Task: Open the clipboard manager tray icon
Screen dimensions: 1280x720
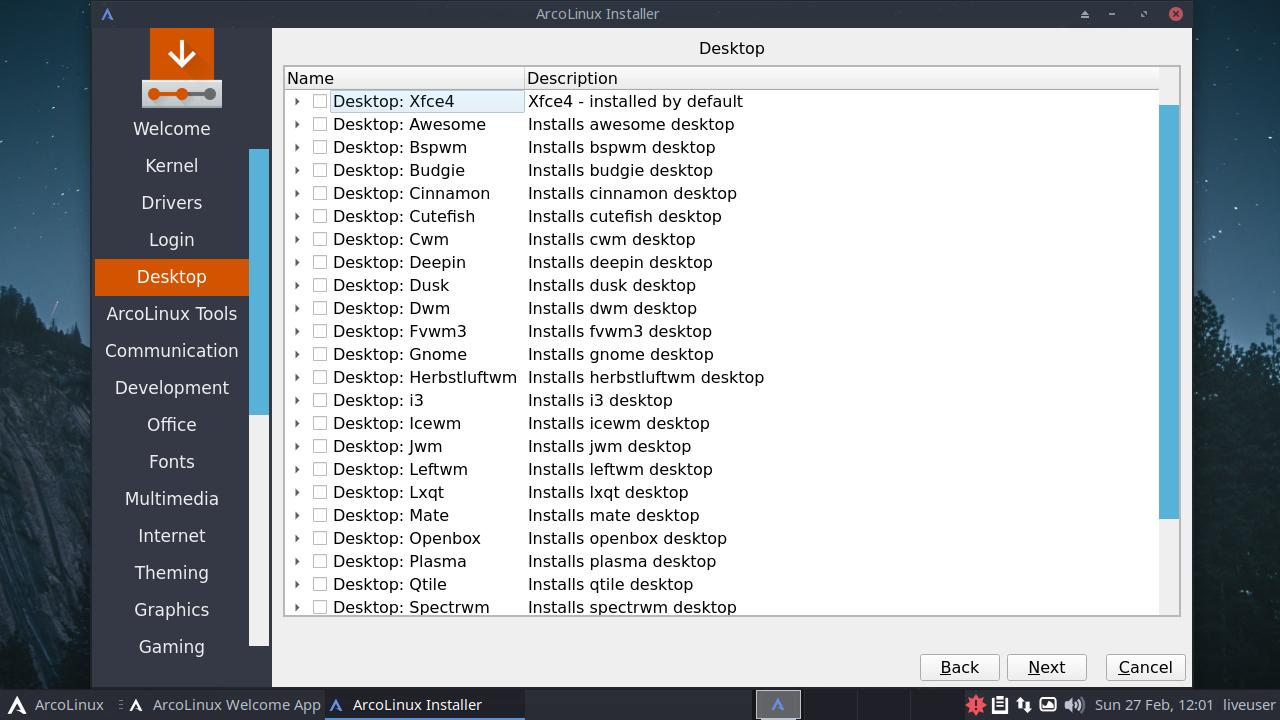Action: (x=999, y=705)
